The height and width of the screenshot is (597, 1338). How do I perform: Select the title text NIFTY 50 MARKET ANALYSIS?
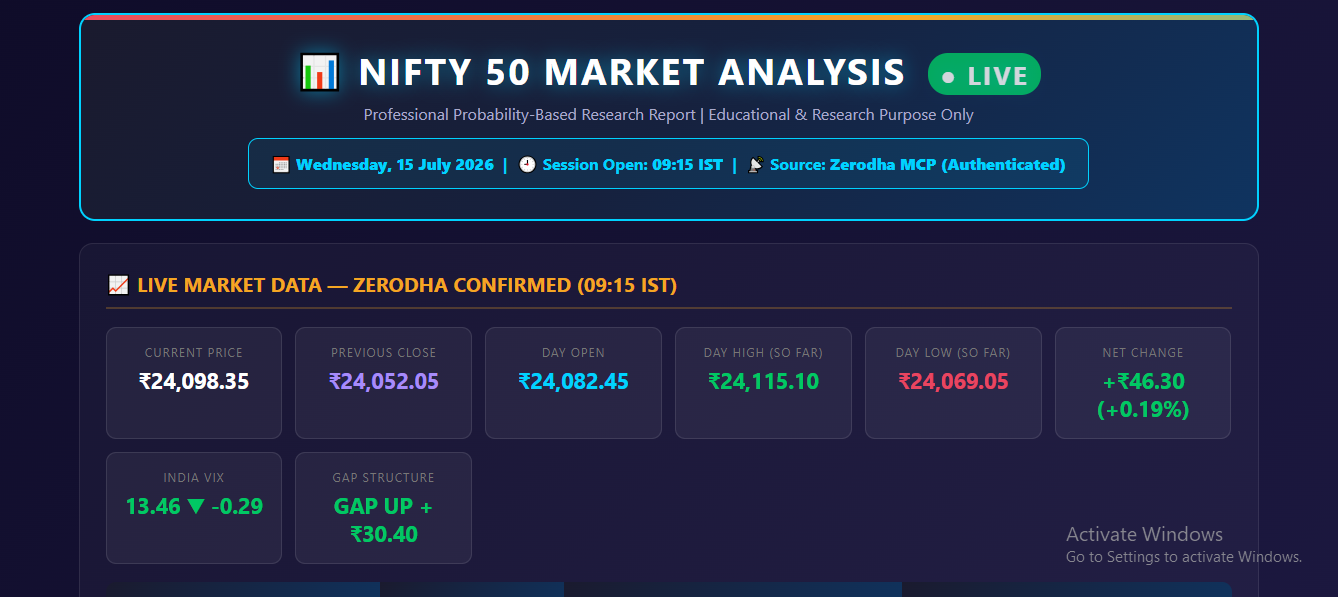(x=632, y=73)
